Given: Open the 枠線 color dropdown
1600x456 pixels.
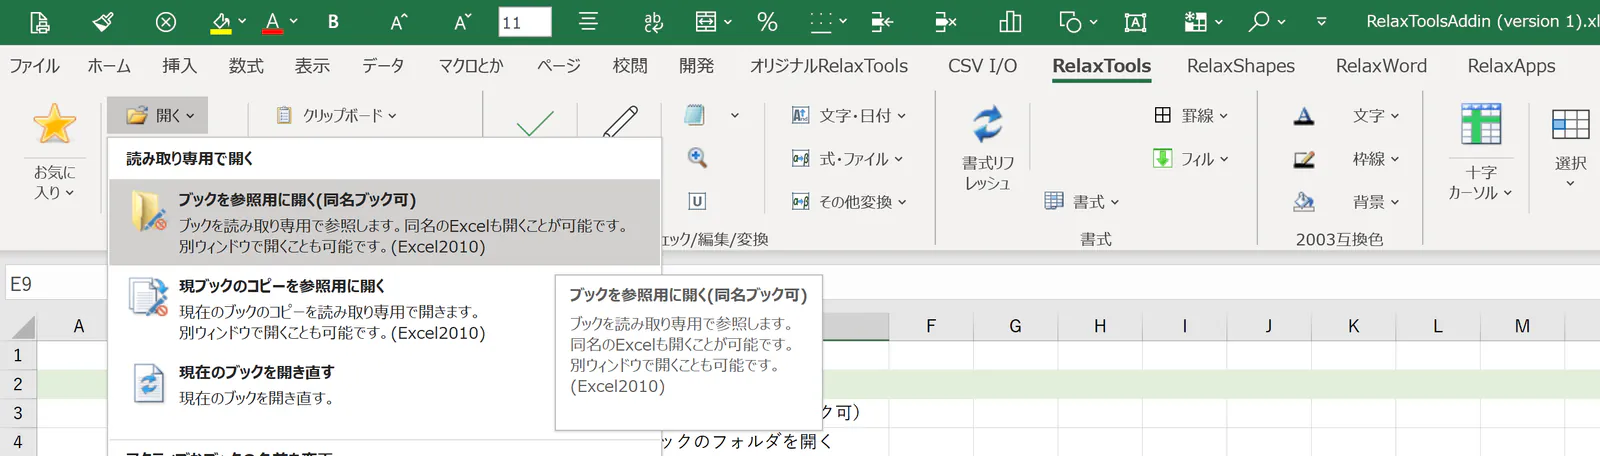Looking at the screenshot, I should pyautogui.click(x=1376, y=159).
